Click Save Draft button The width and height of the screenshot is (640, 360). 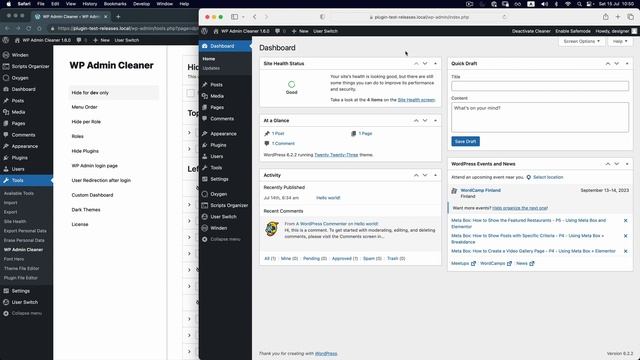click(465, 141)
